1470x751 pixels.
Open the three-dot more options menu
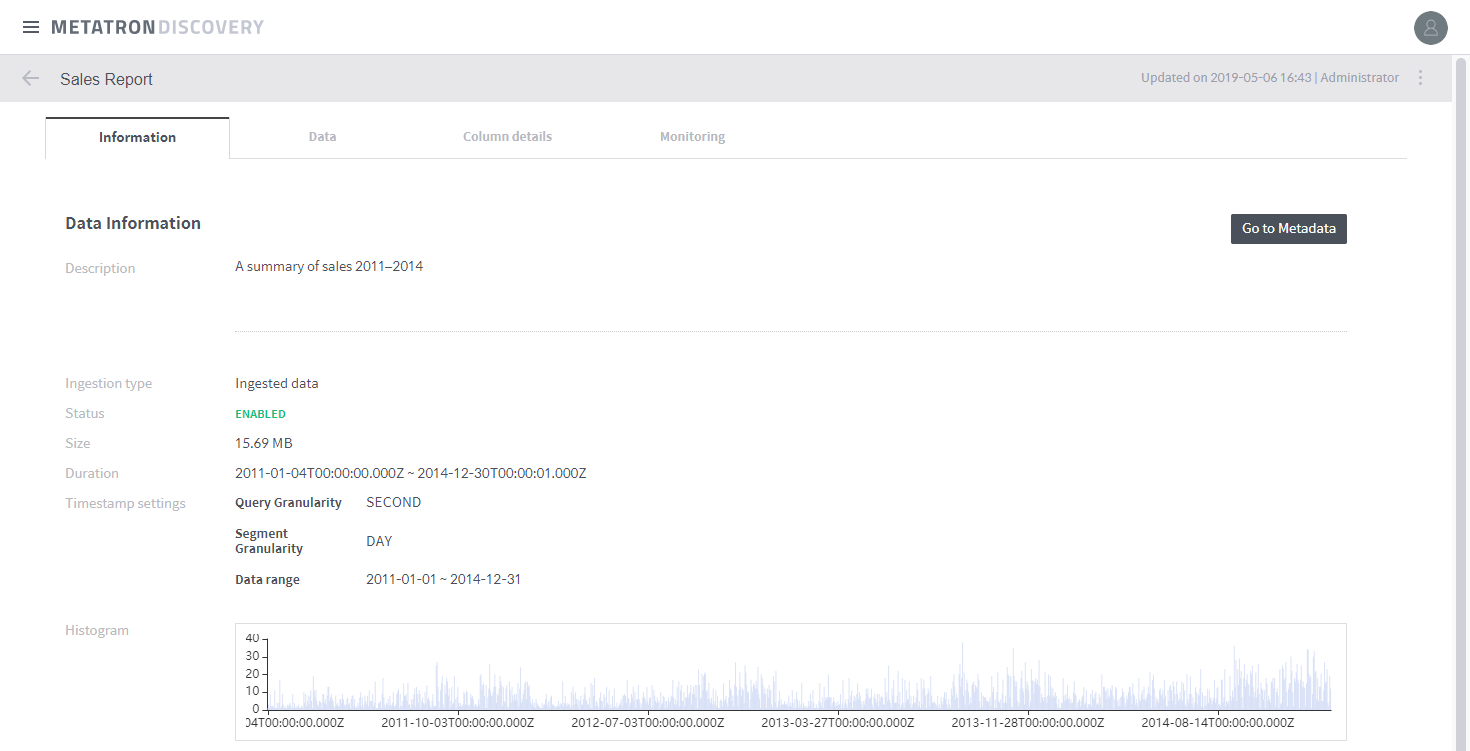click(1421, 78)
